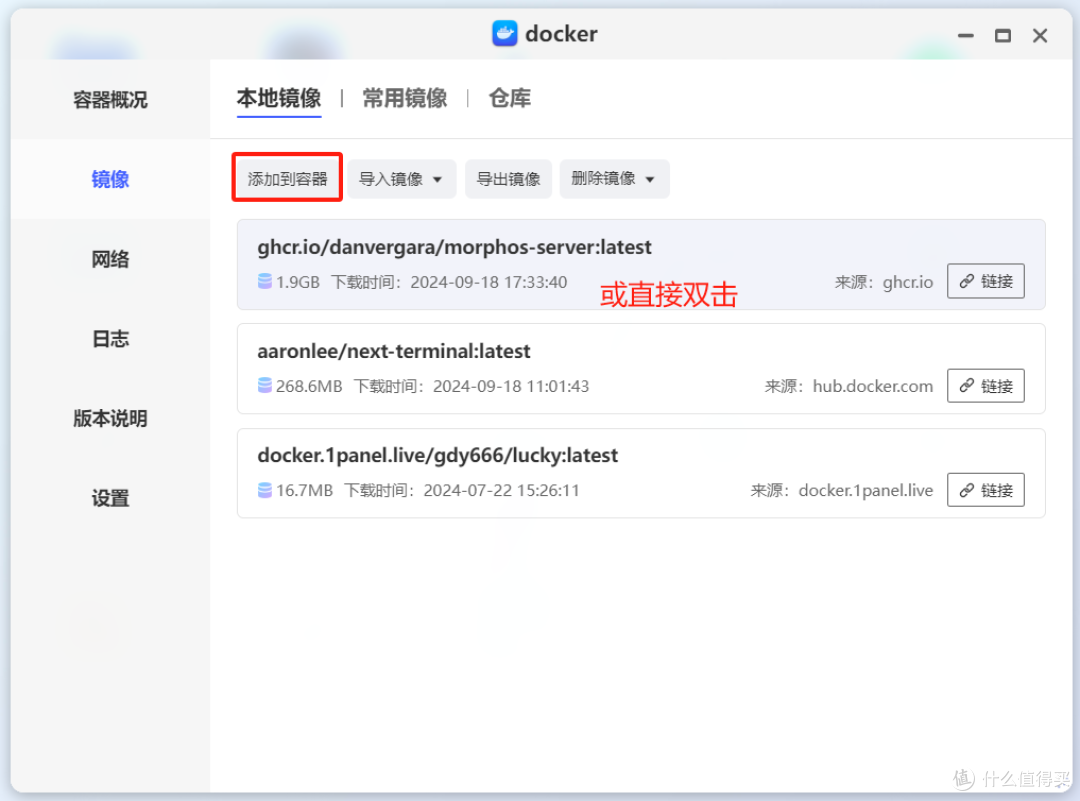Click the source text hub.docker.com
The width and height of the screenshot is (1080, 801).
click(873, 386)
